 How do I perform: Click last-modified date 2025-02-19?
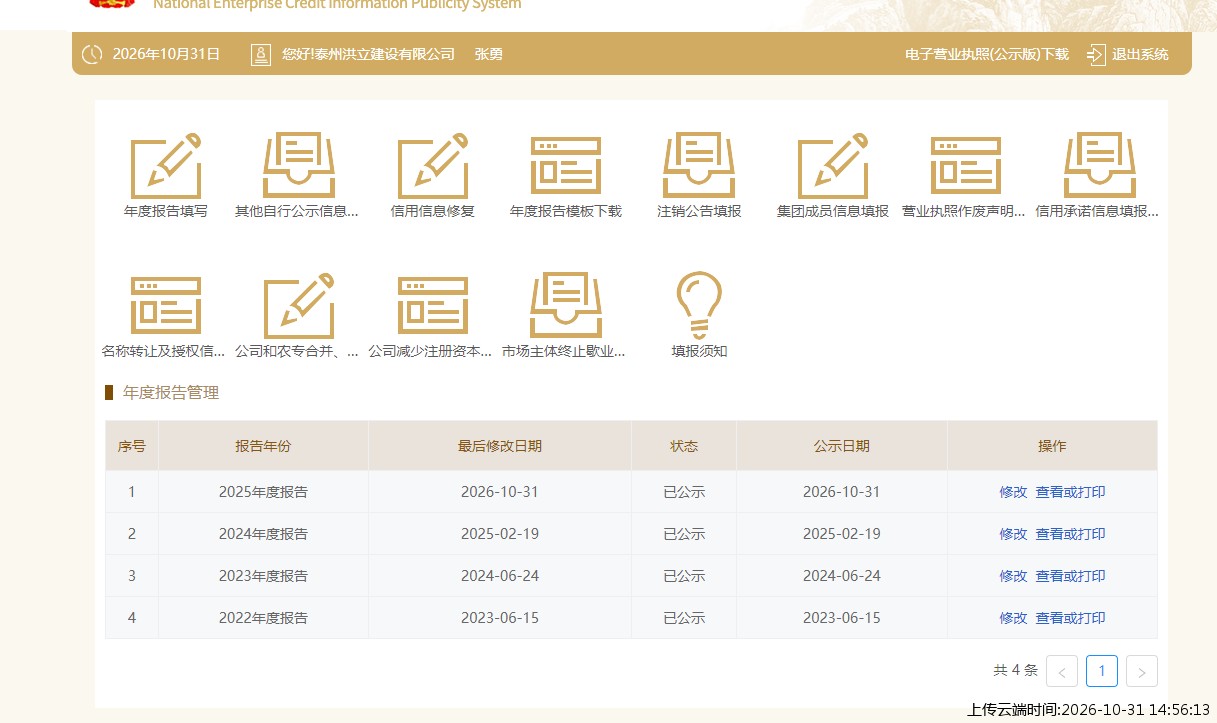click(x=500, y=534)
